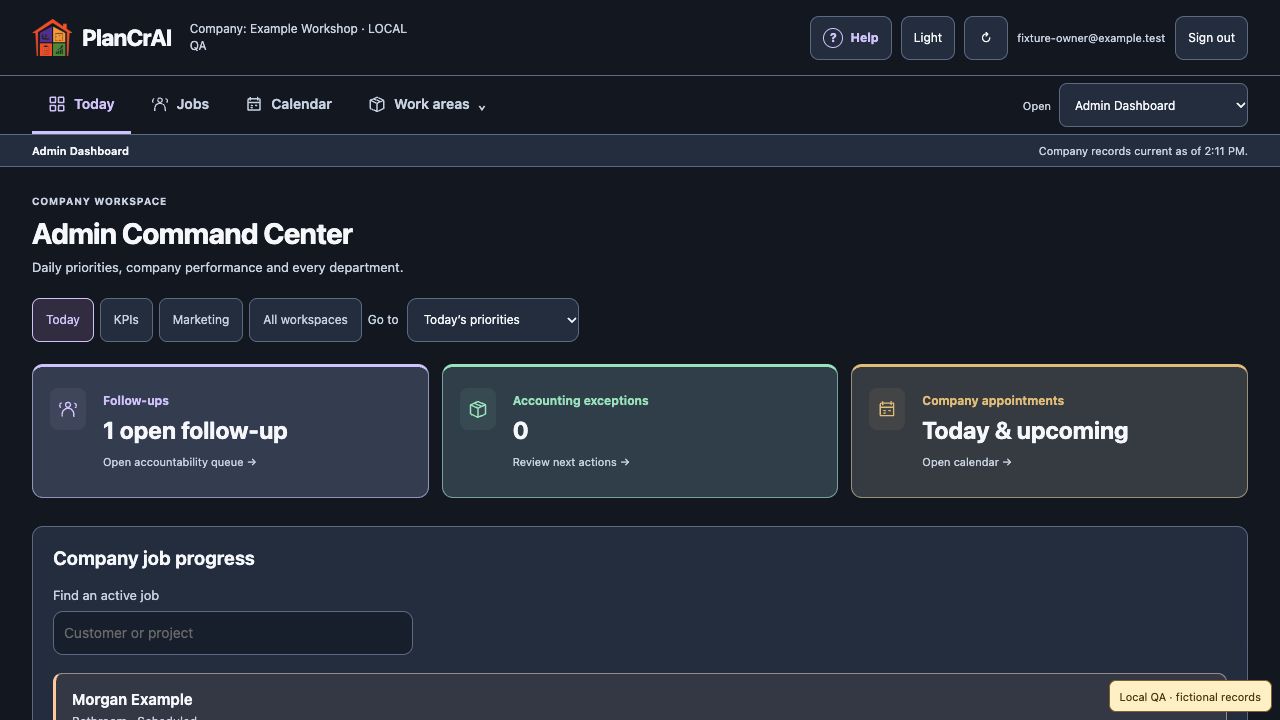Expand the Work areas chevron
The image size is (1280, 720).
(482, 107)
